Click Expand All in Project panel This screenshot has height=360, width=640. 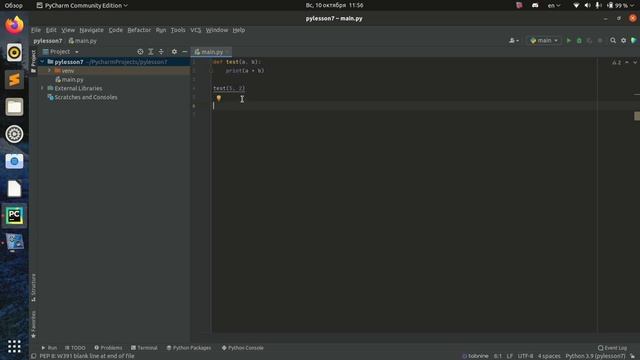pos(151,52)
